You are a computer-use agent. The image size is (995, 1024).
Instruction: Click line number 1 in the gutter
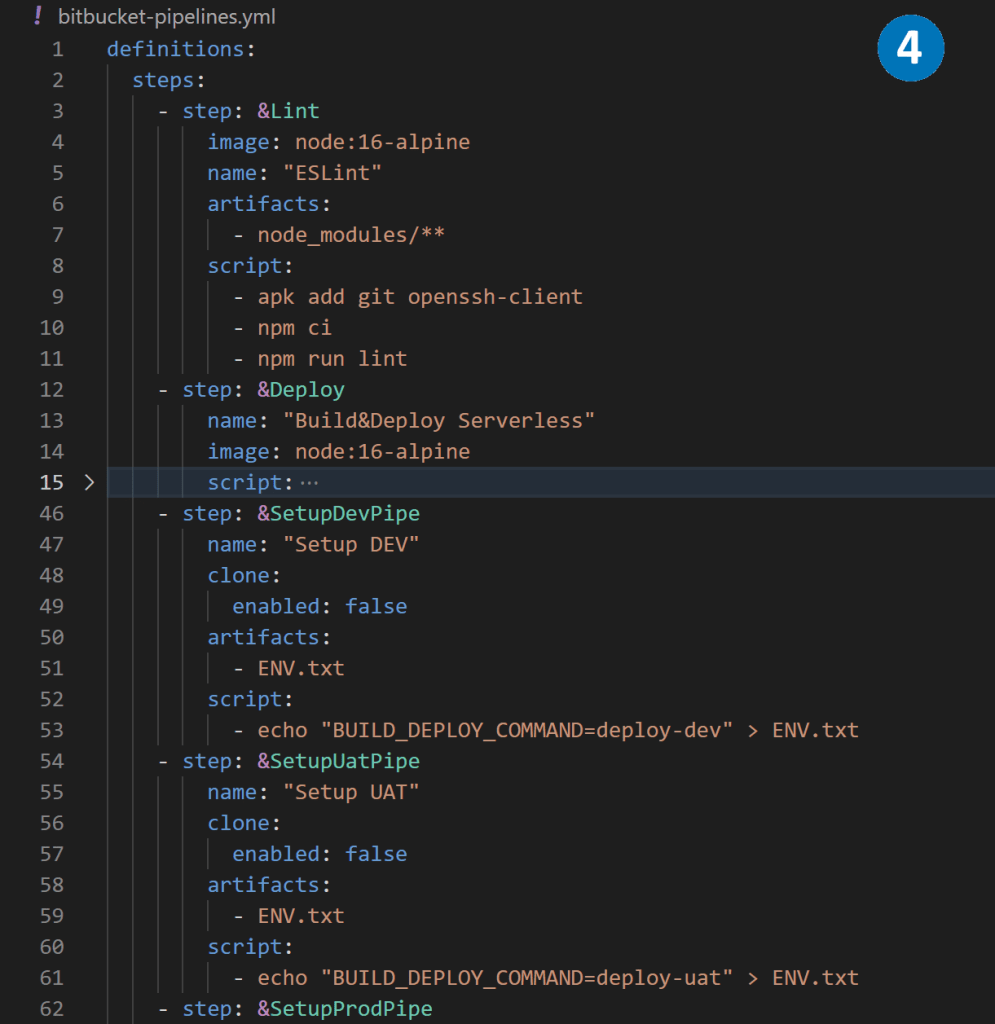pyautogui.click(x=57, y=49)
